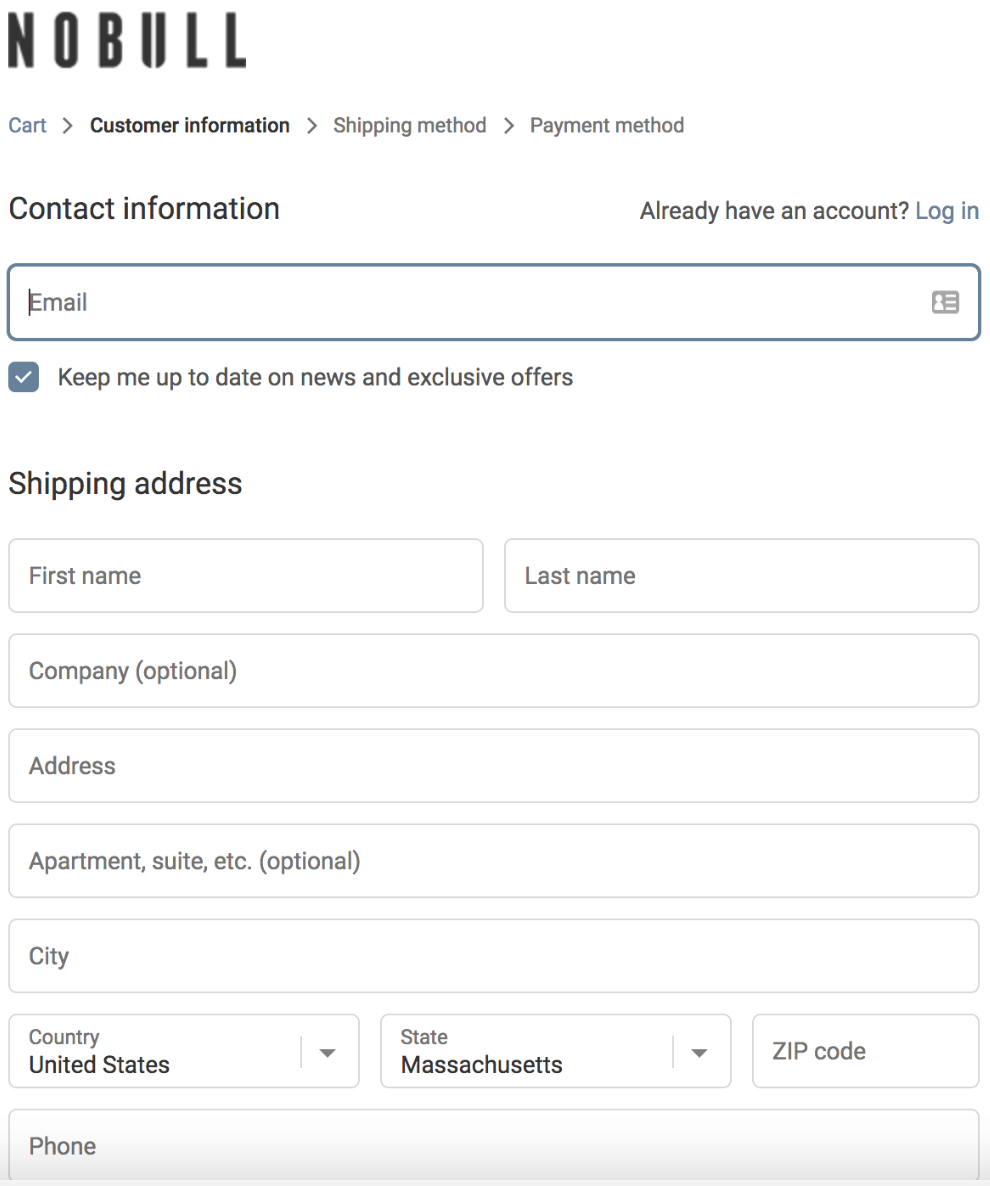Image resolution: width=990 pixels, height=1186 pixels.
Task: Click the chevron after Cart breadcrumb
Action: pyautogui.click(x=66, y=125)
